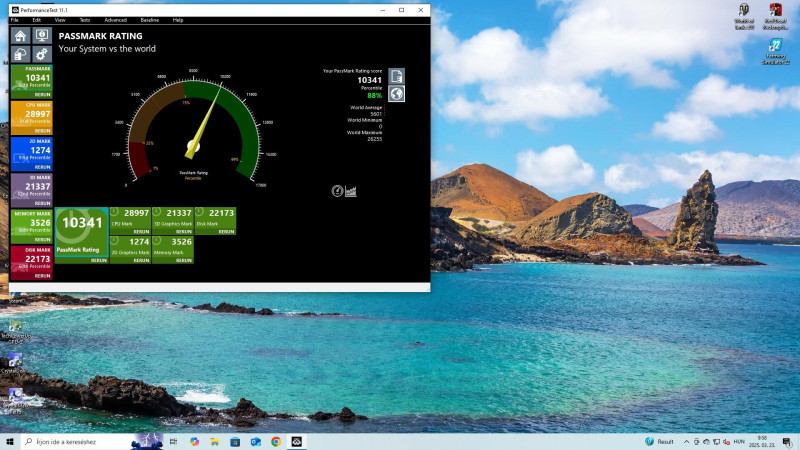This screenshot has height=450, width=800.
Task: Click RERUN on the sidebar 3D Mark tile
Action: pyautogui.click(x=42, y=204)
